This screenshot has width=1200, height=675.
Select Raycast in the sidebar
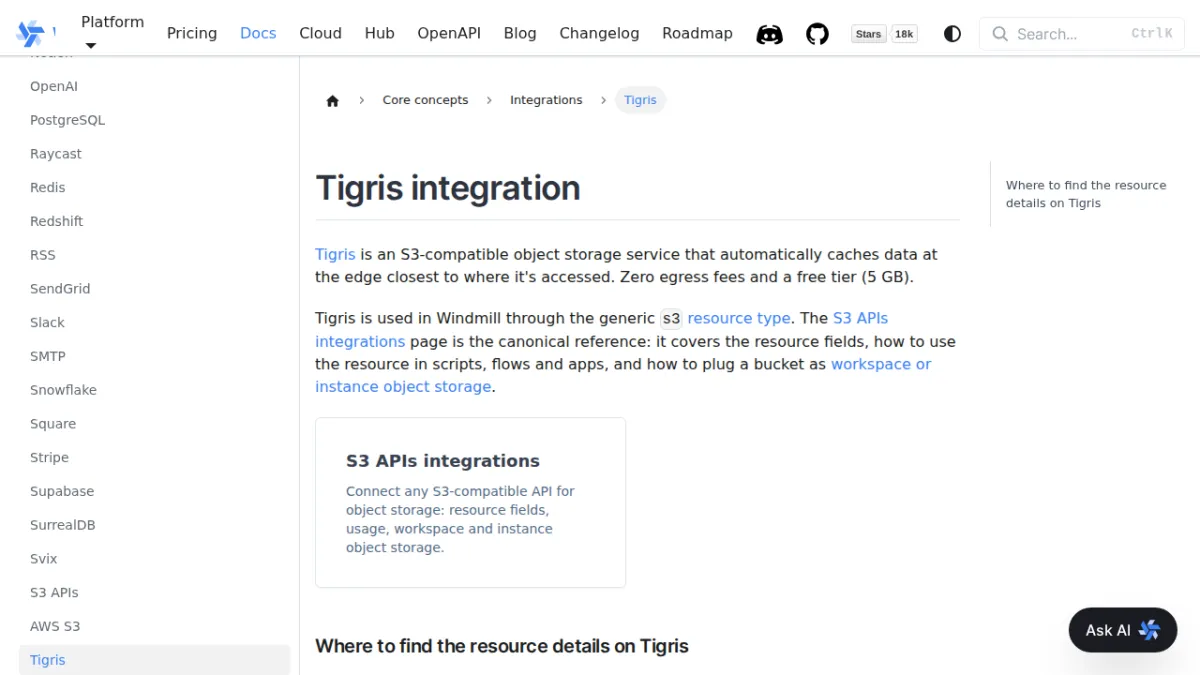(x=56, y=154)
